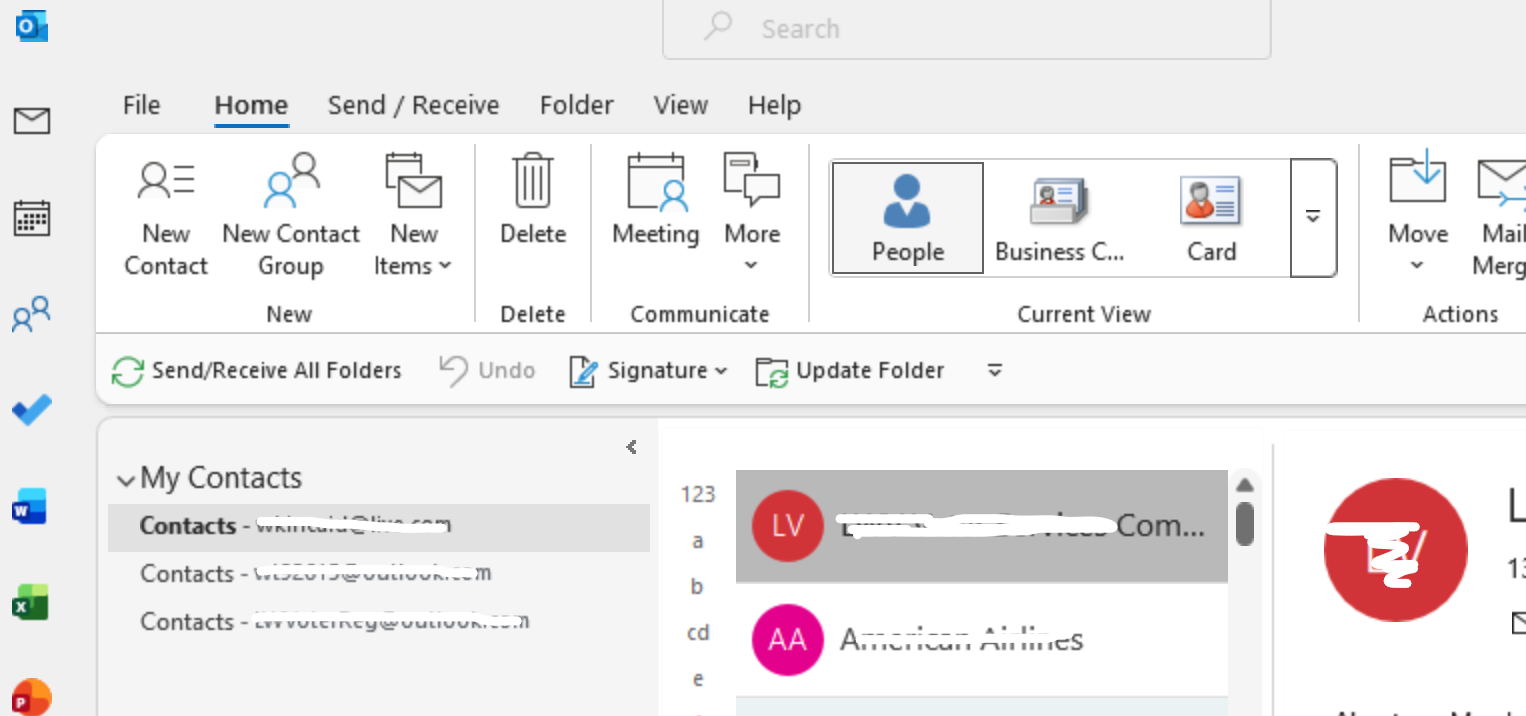The image size is (1526, 716).
Task: Switch to People view
Action: tap(908, 218)
